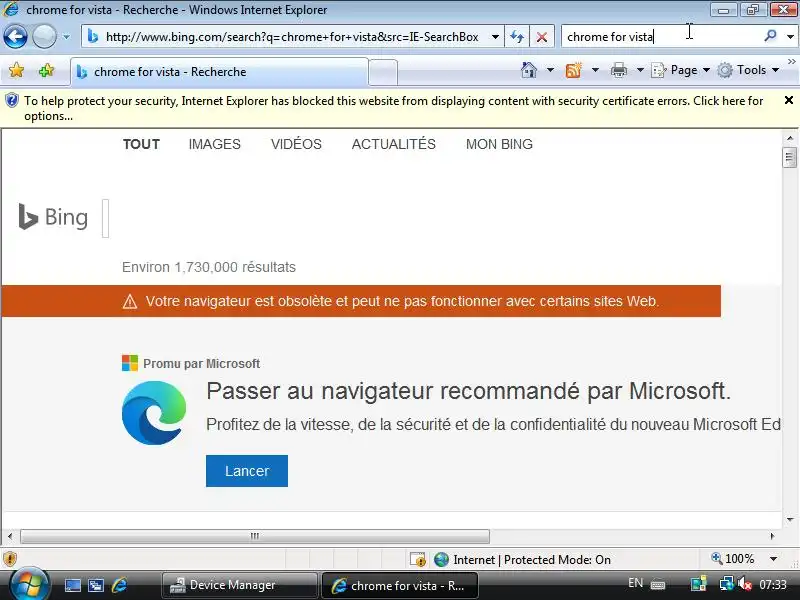Open the MON BING tab
Screen dimensions: 800x600
point(499,144)
